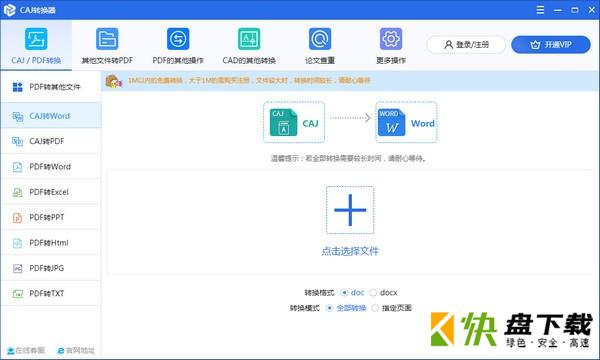Viewport: 600px width, 360px height.
Task: Select the 全部转换 mode radio button
Action: [329, 308]
